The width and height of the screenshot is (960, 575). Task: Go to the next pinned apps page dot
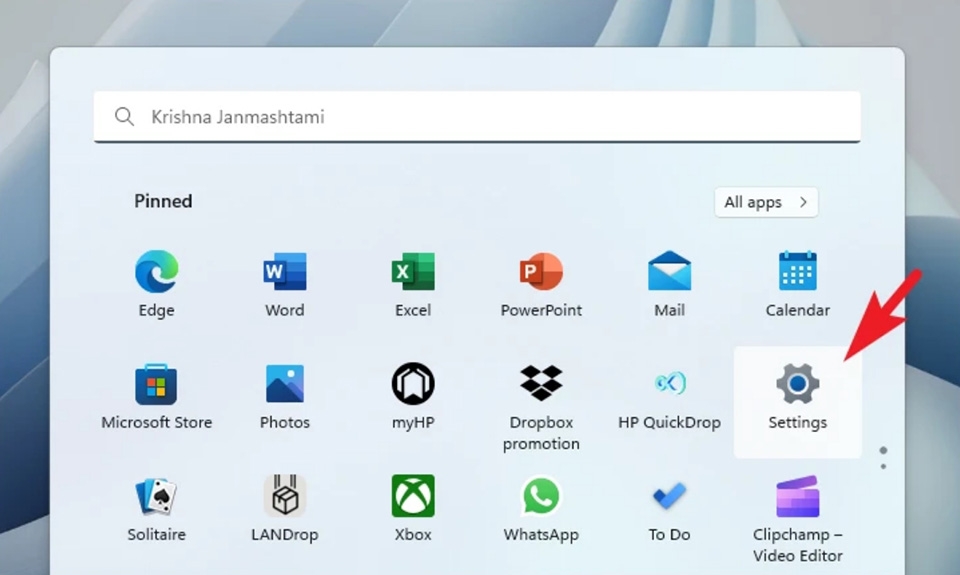[x=883, y=467]
